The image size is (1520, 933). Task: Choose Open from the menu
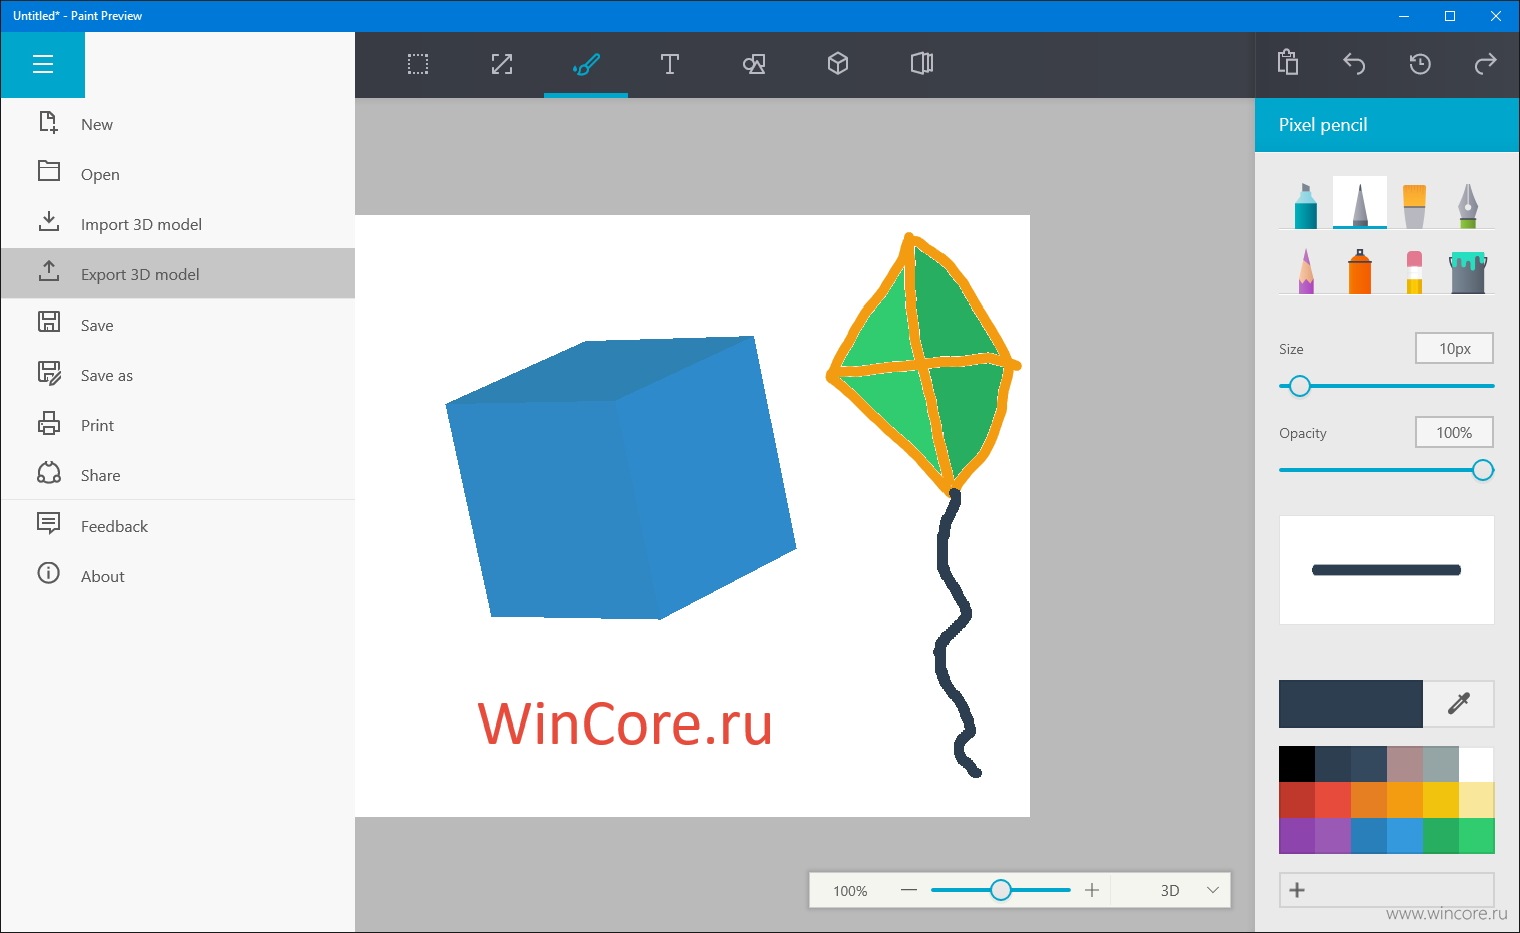tap(178, 174)
